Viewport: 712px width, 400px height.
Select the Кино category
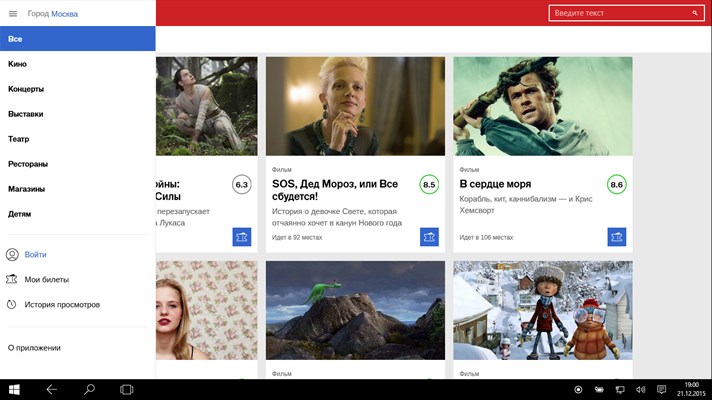point(78,64)
